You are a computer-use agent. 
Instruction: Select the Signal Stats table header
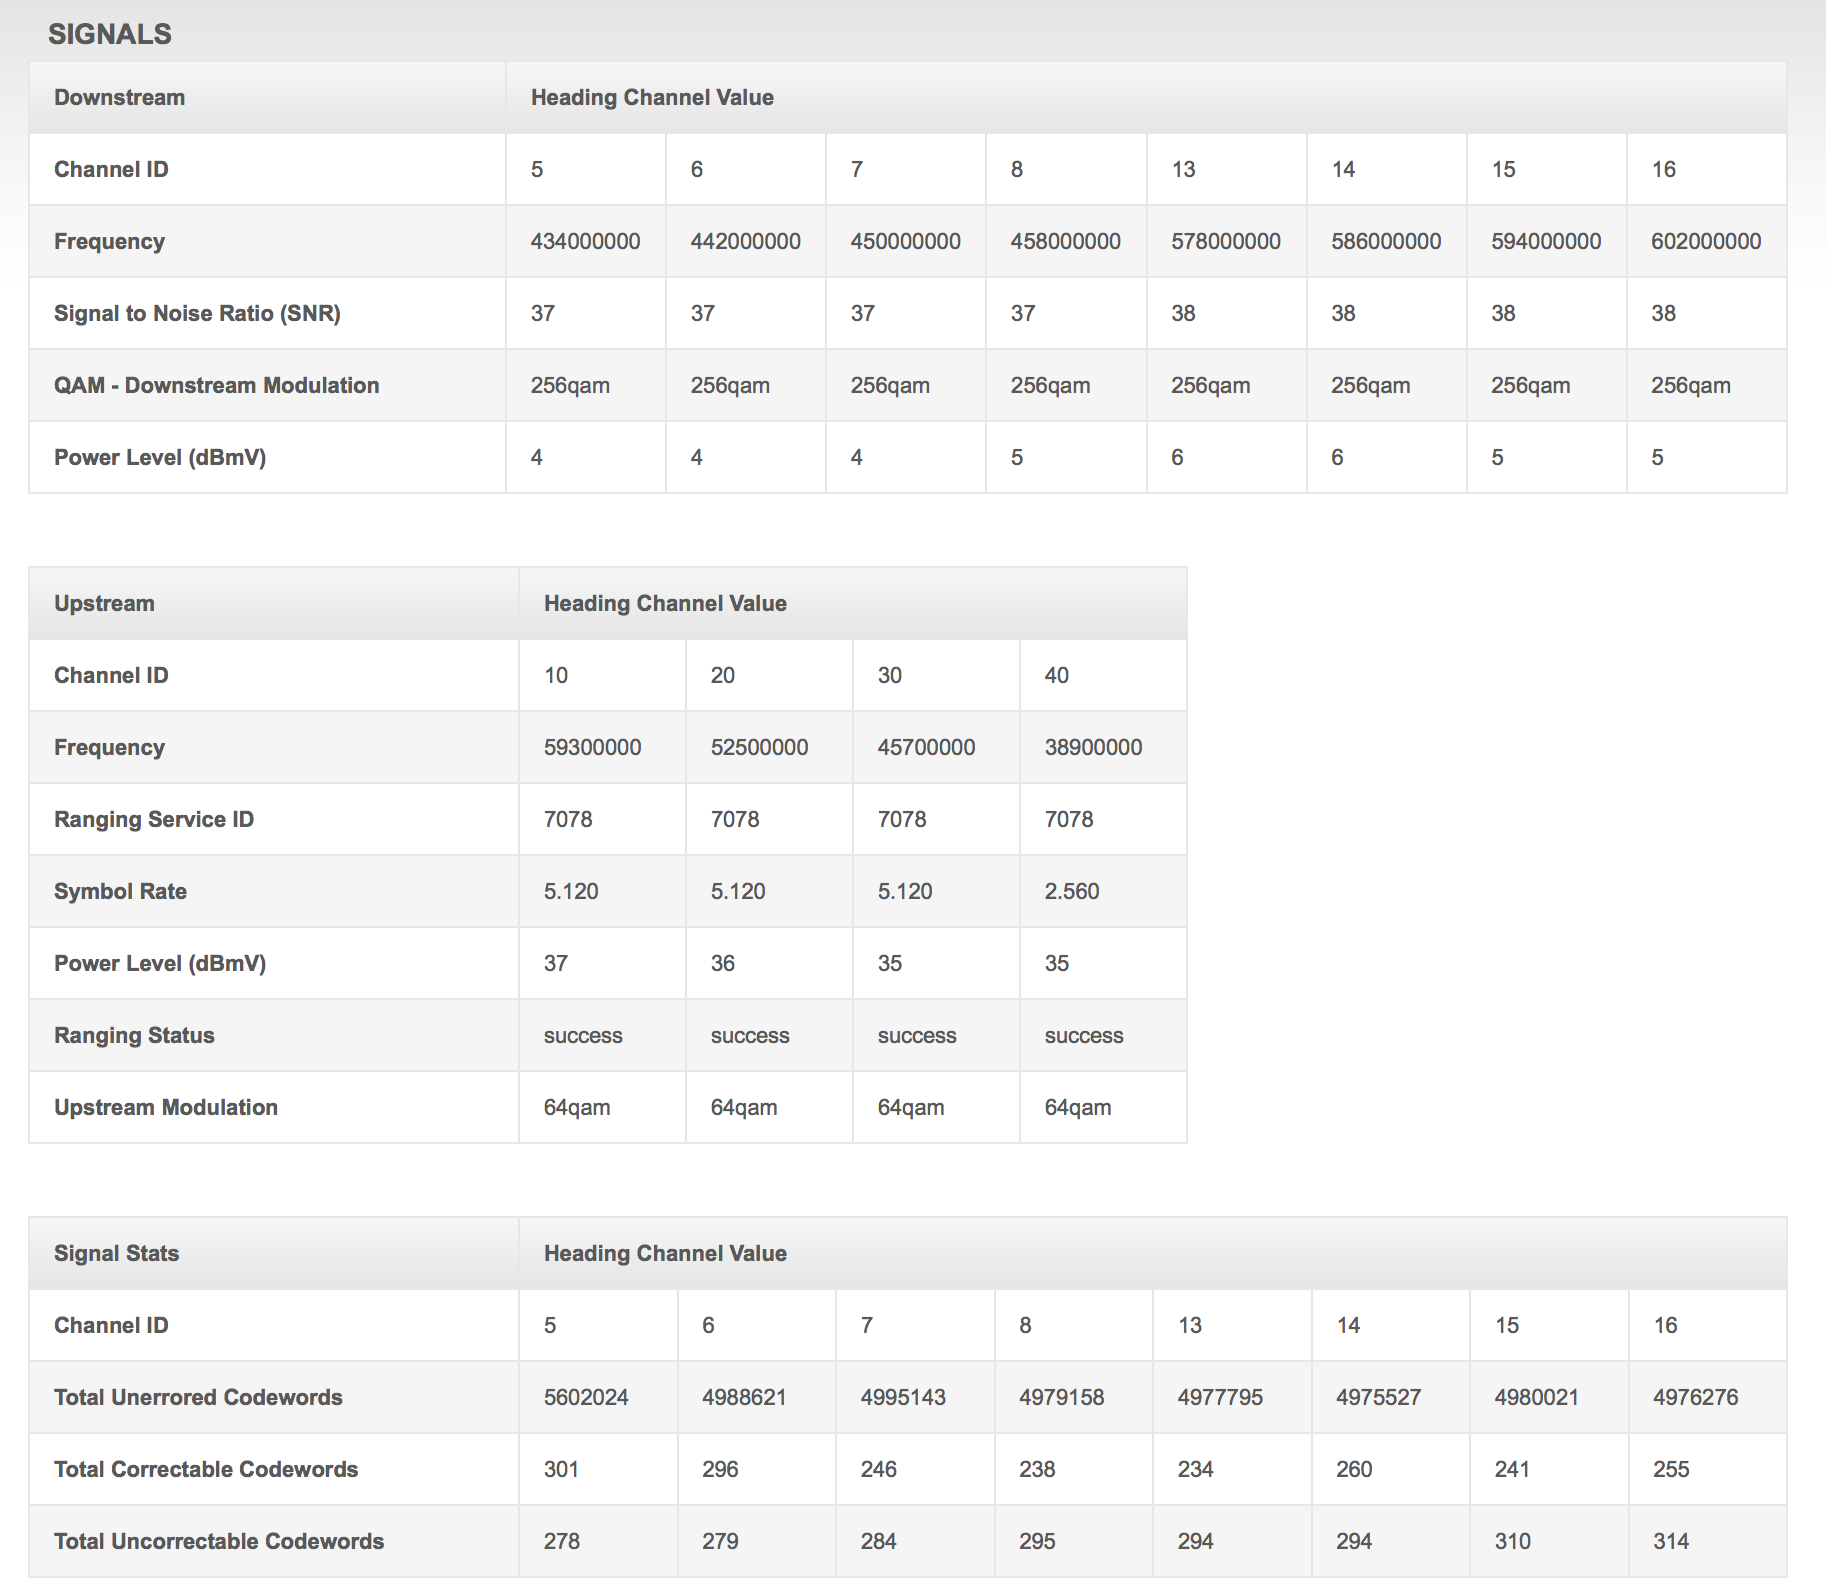pyautogui.click(x=116, y=1254)
